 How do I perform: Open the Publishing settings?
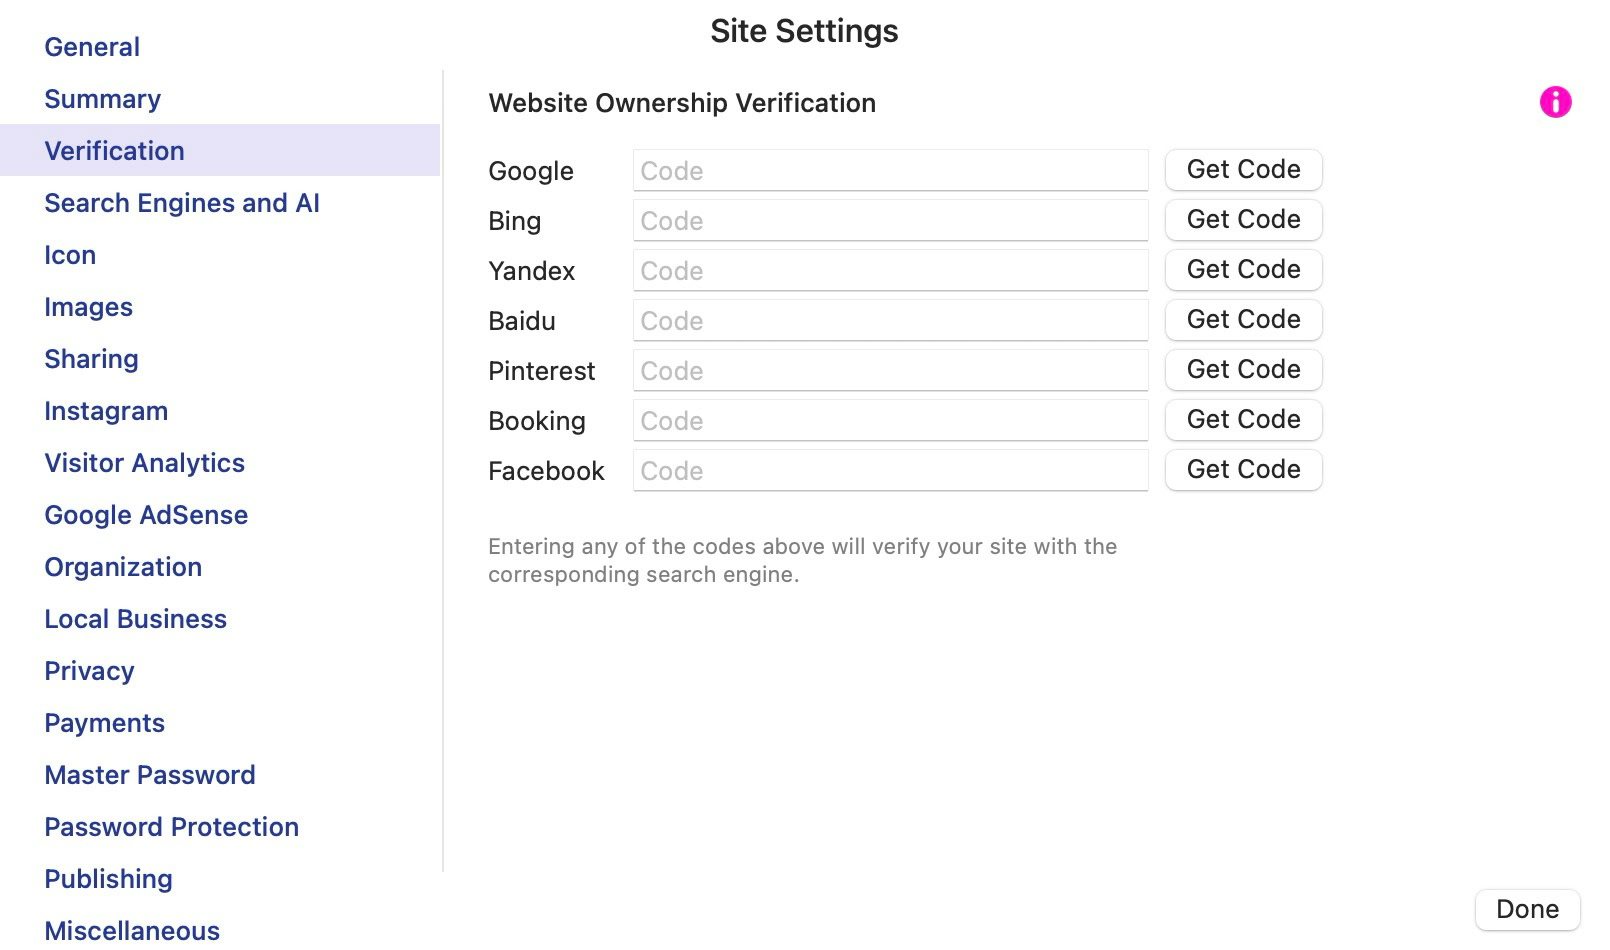[x=108, y=879]
